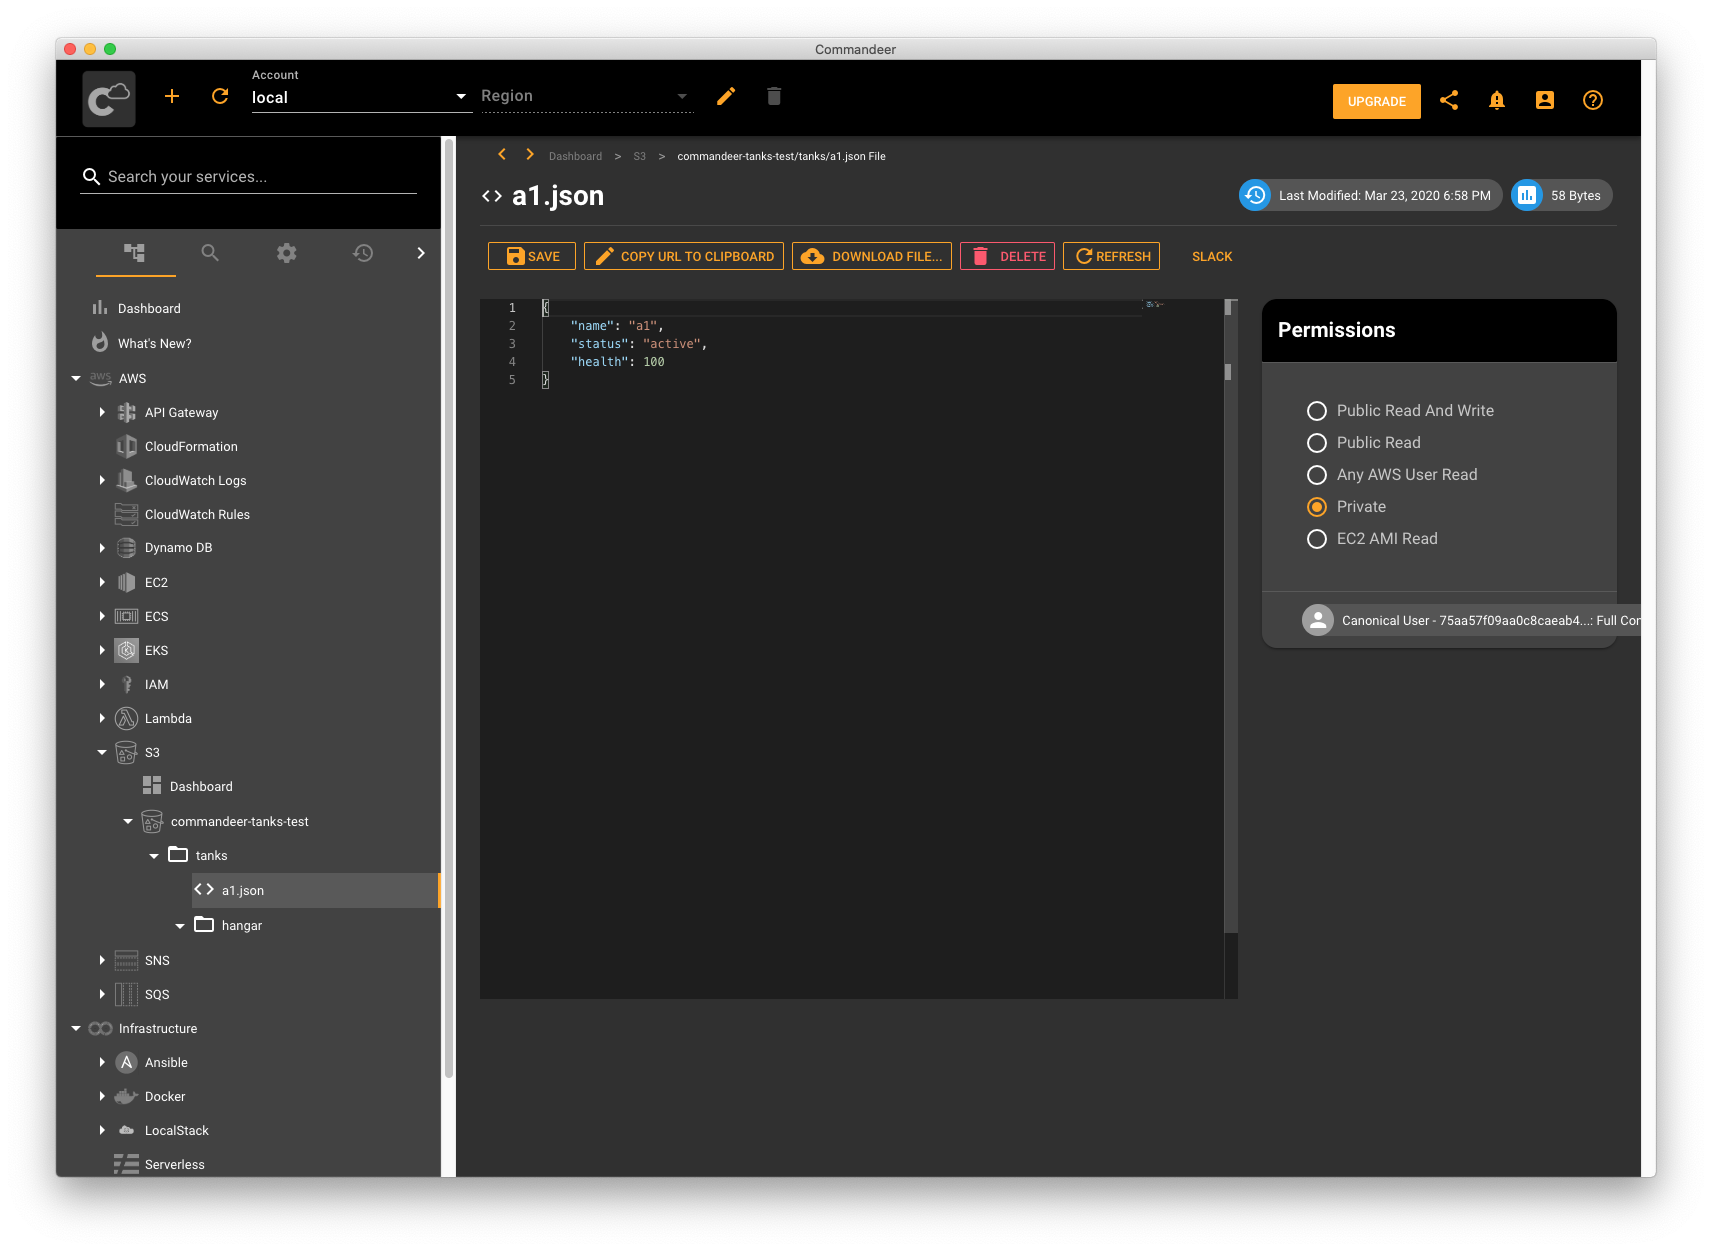The image size is (1712, 1251).
Task: Open the S3 breadcrumb link
Action: [639, 156]
